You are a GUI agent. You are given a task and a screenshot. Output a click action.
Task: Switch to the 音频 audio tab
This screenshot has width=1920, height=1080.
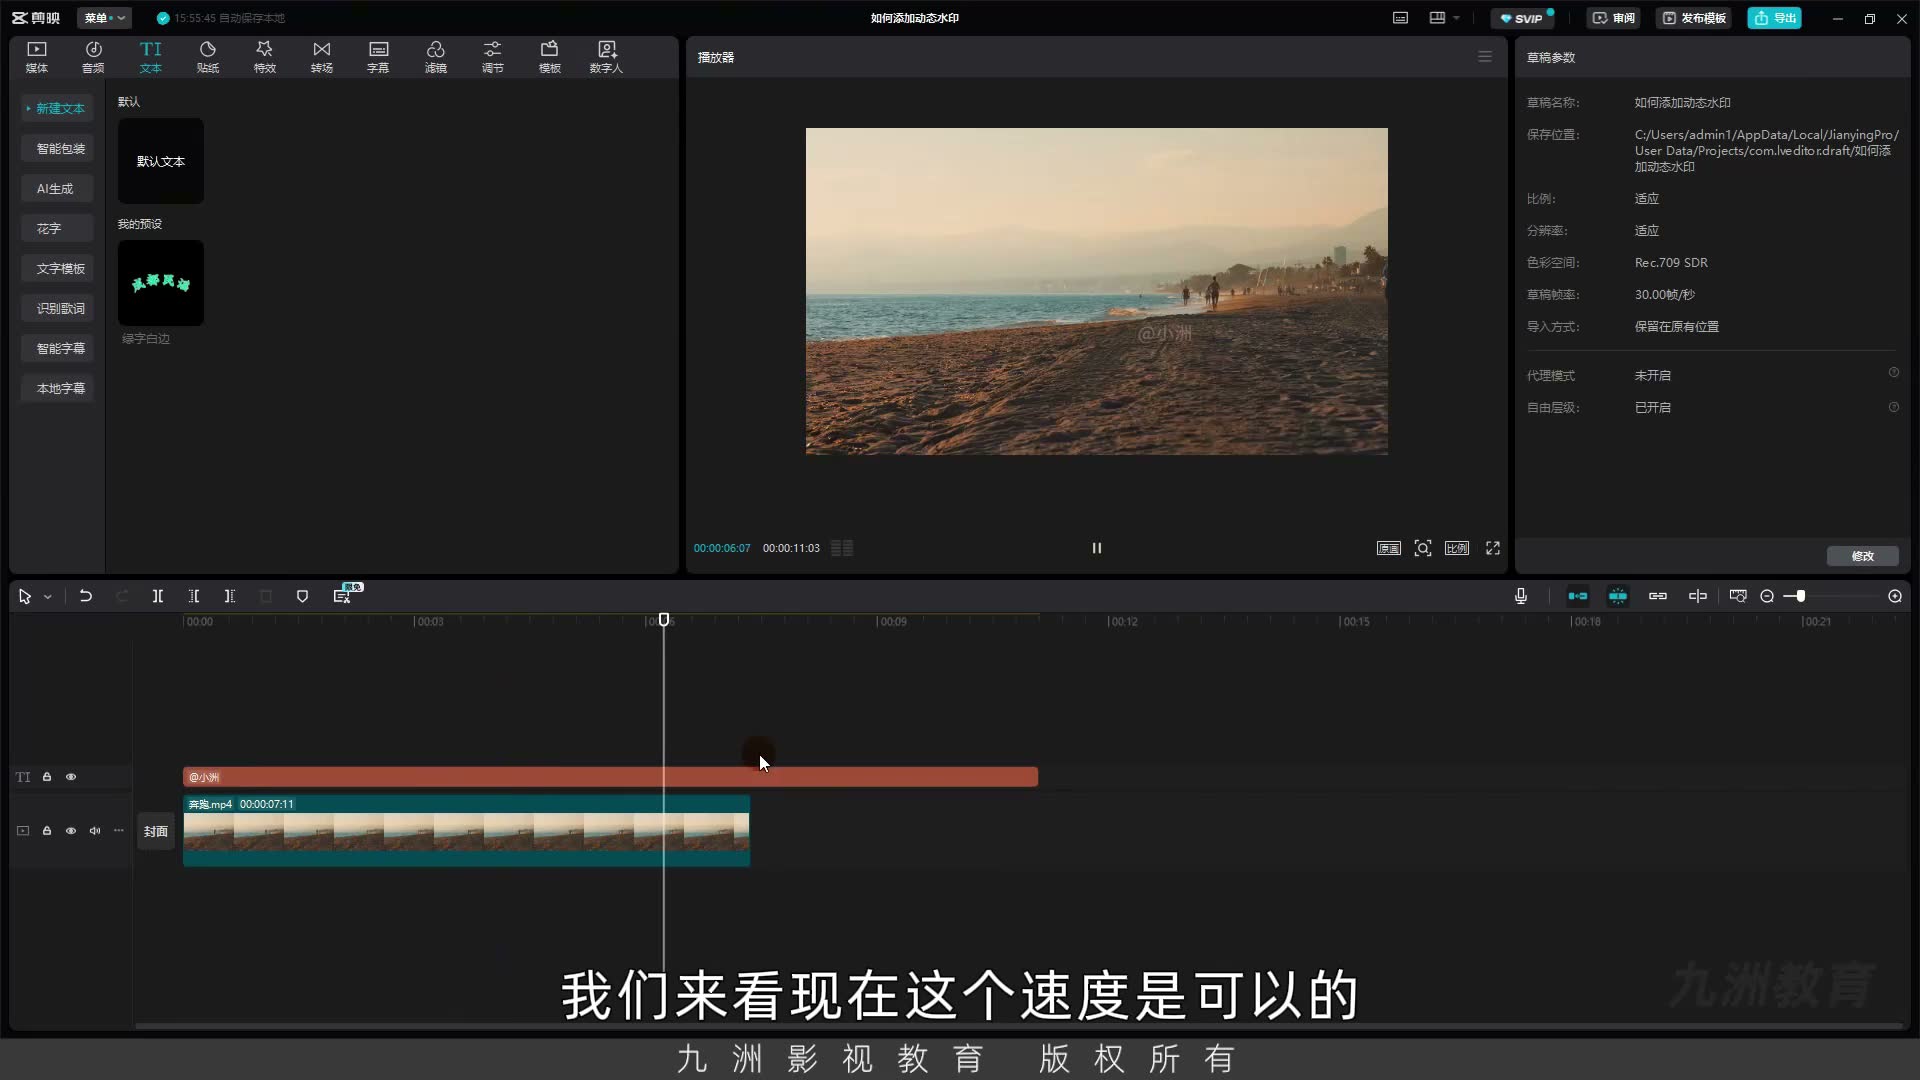(93, 57)
